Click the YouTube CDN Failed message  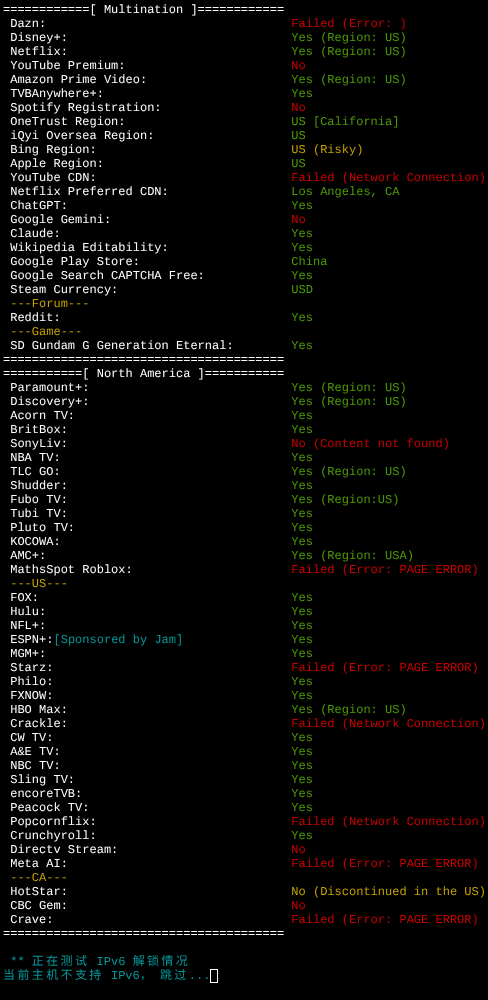pyautogui.click(x=388, y=177)
